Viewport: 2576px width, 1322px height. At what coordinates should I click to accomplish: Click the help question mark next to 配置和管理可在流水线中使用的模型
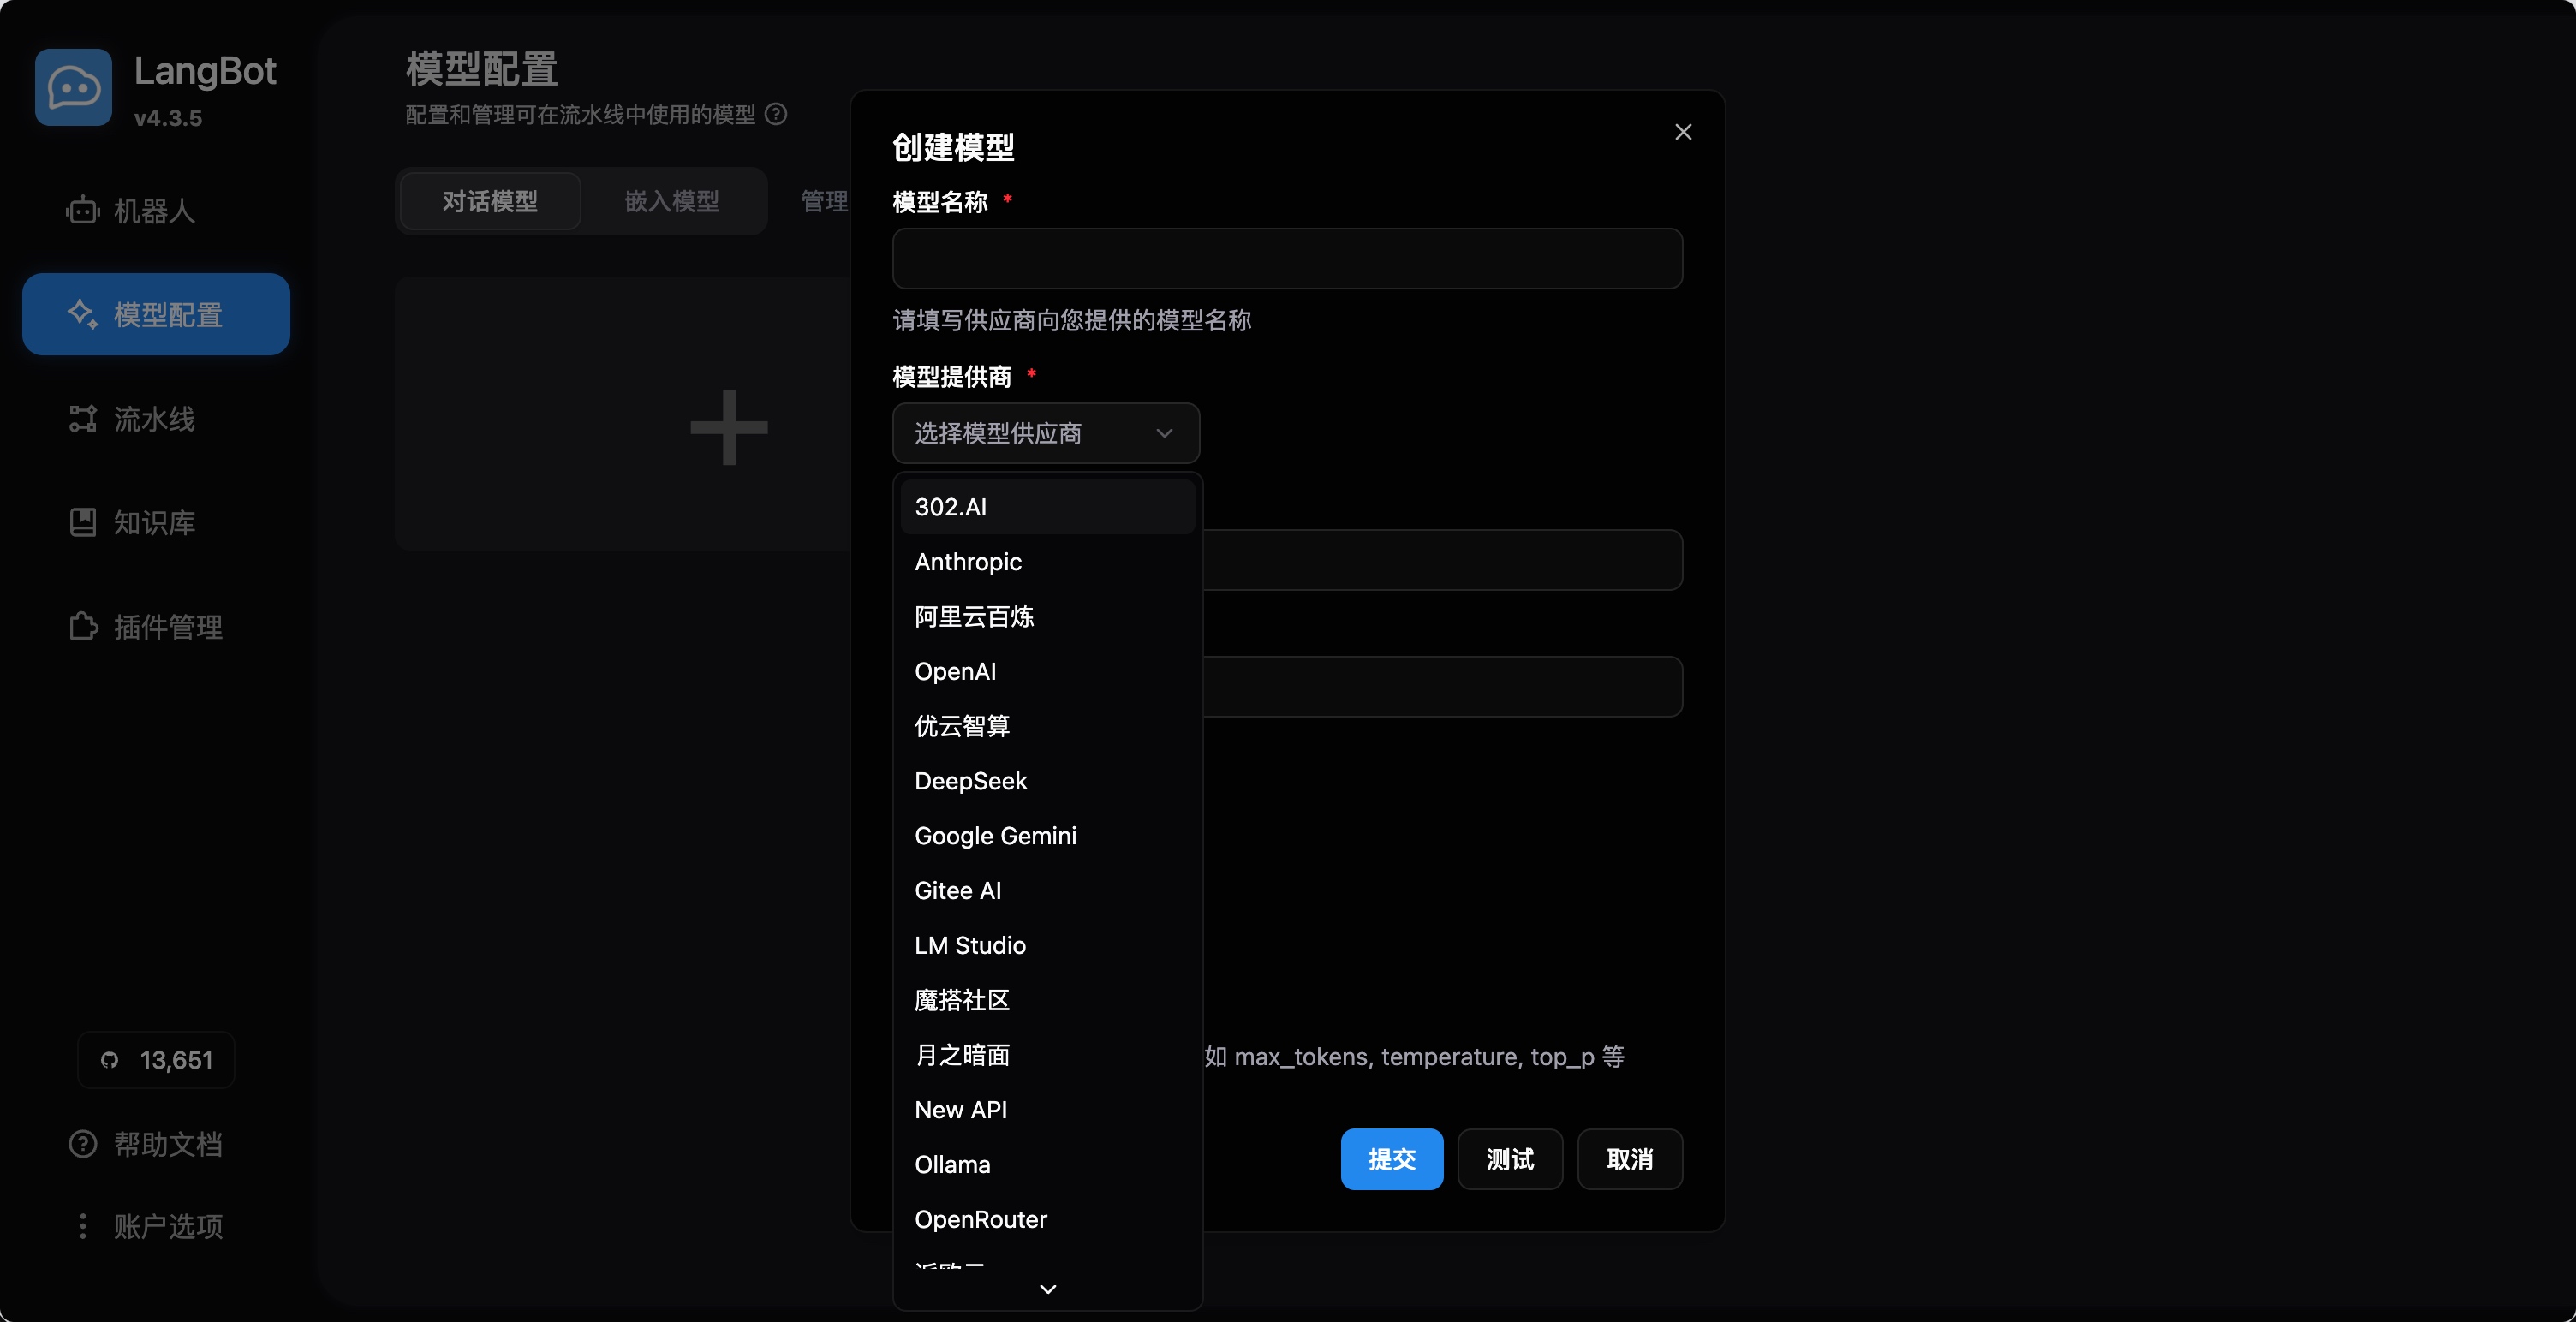[776, 114]
